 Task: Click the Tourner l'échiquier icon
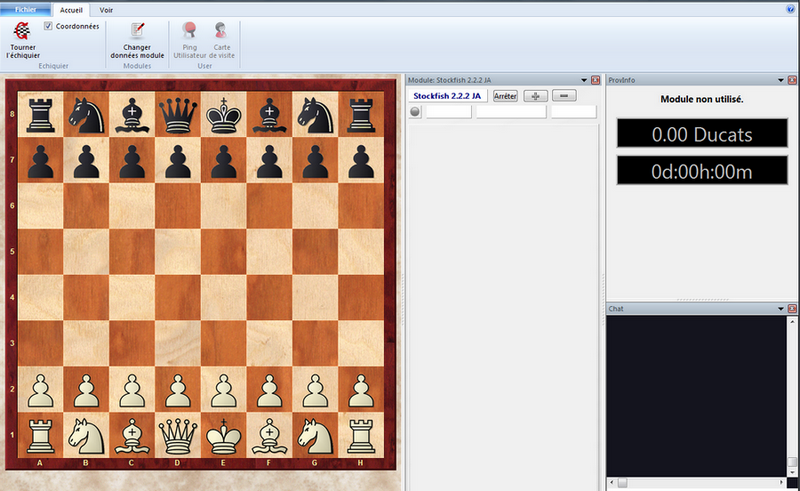[23, 32]
